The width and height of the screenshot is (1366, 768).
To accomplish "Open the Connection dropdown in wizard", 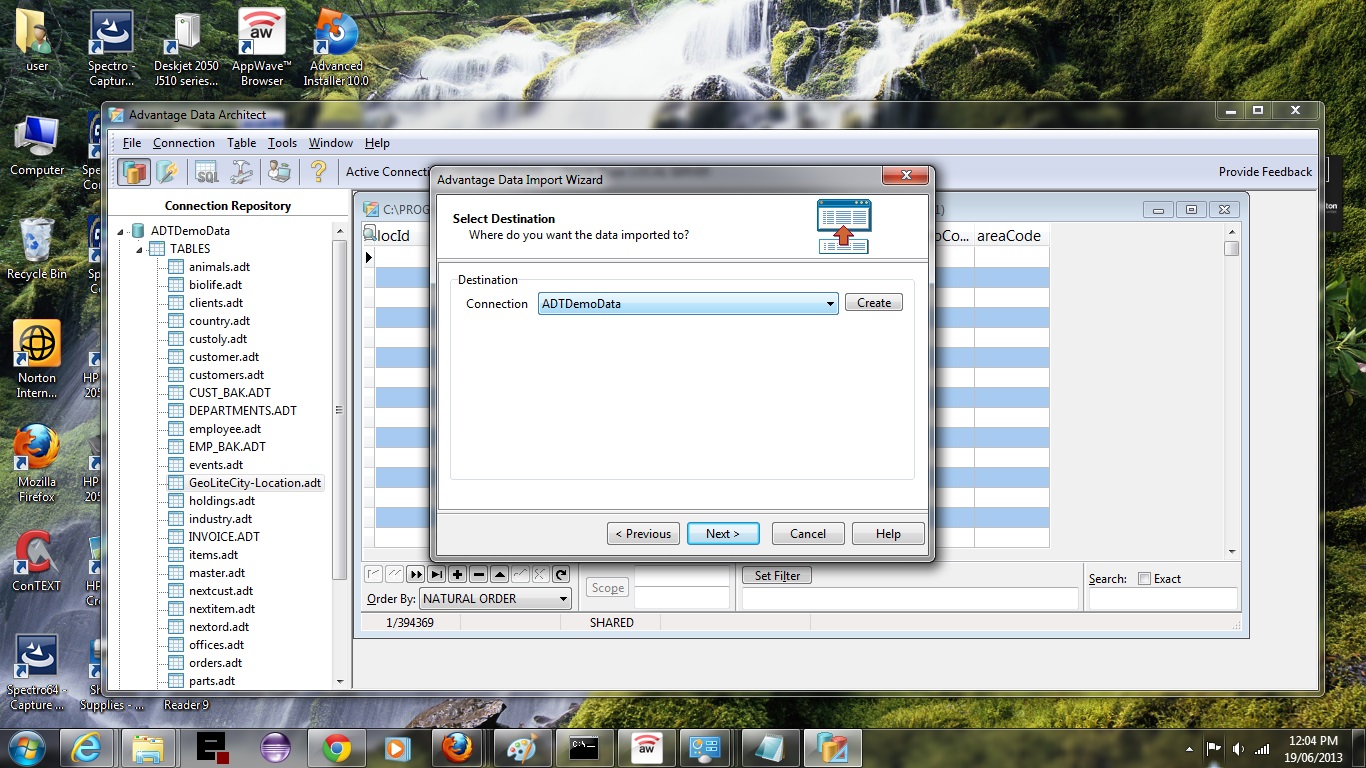I will tap(830, 304).
